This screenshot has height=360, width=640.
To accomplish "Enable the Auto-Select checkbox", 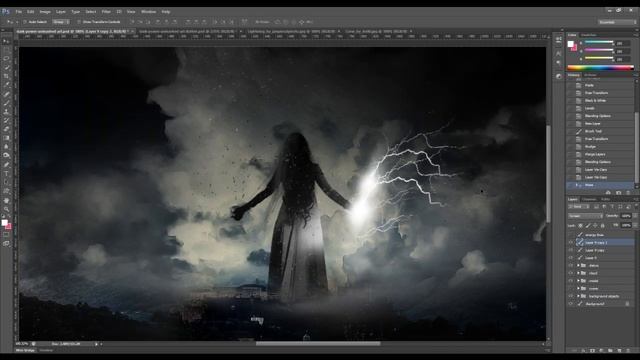I will pyautogui.click(x=25, y=22).
